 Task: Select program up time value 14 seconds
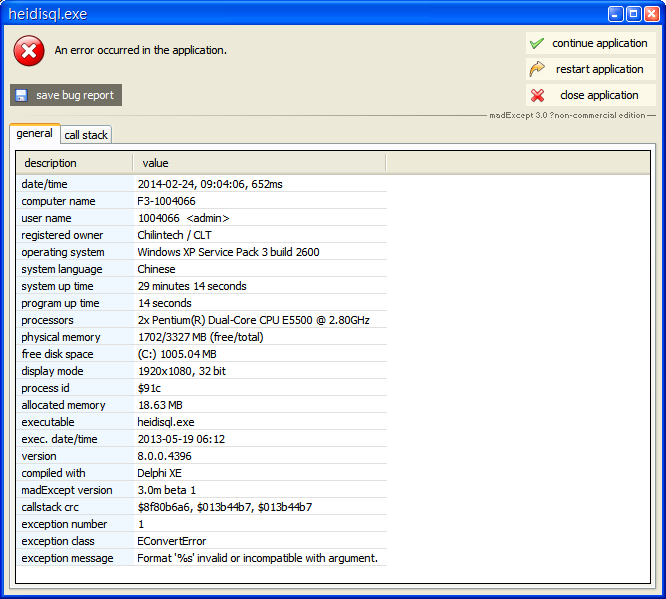point(165,303)
